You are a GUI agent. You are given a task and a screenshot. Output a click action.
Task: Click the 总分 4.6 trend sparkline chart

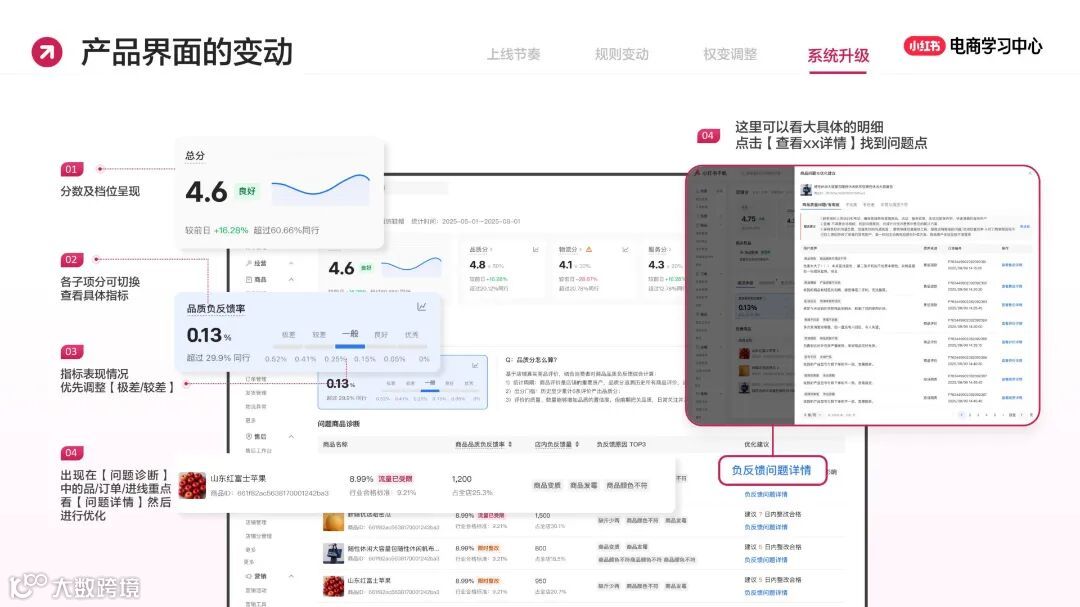pos(320,189)
